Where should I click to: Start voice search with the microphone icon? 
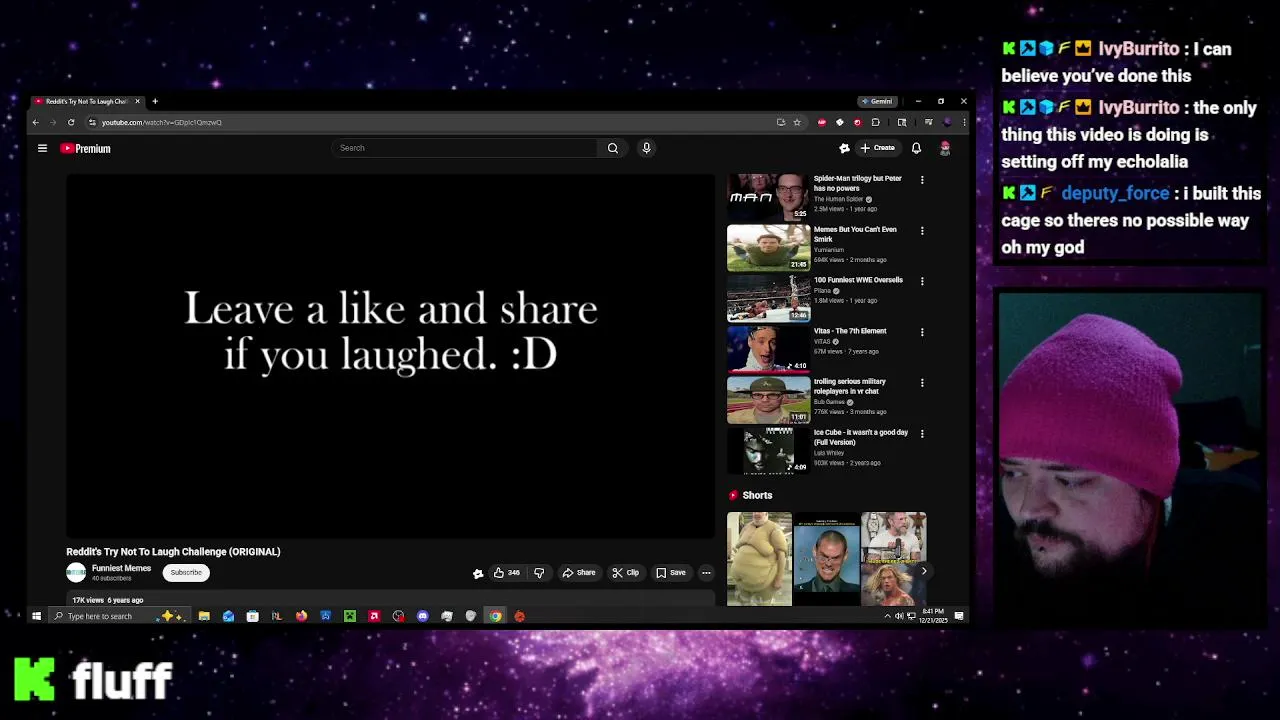point(646,148)
